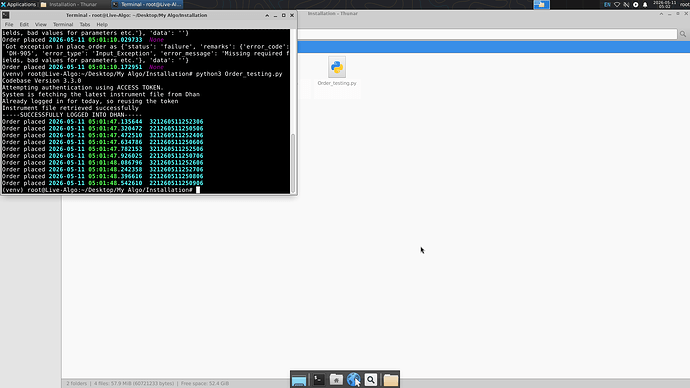690x388 pixels.
Task: Select the Order_testing.py file icon in Thunar
Action: coord(337,67)
